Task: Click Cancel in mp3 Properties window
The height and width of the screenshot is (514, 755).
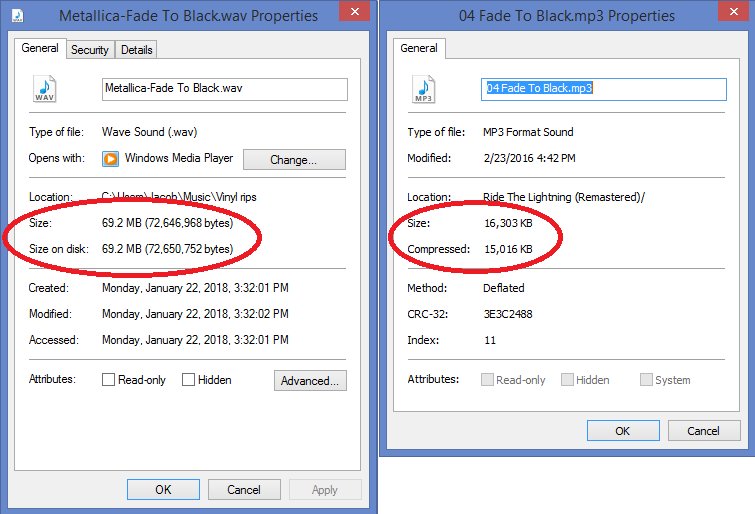Action: click(x=704, y=431)
